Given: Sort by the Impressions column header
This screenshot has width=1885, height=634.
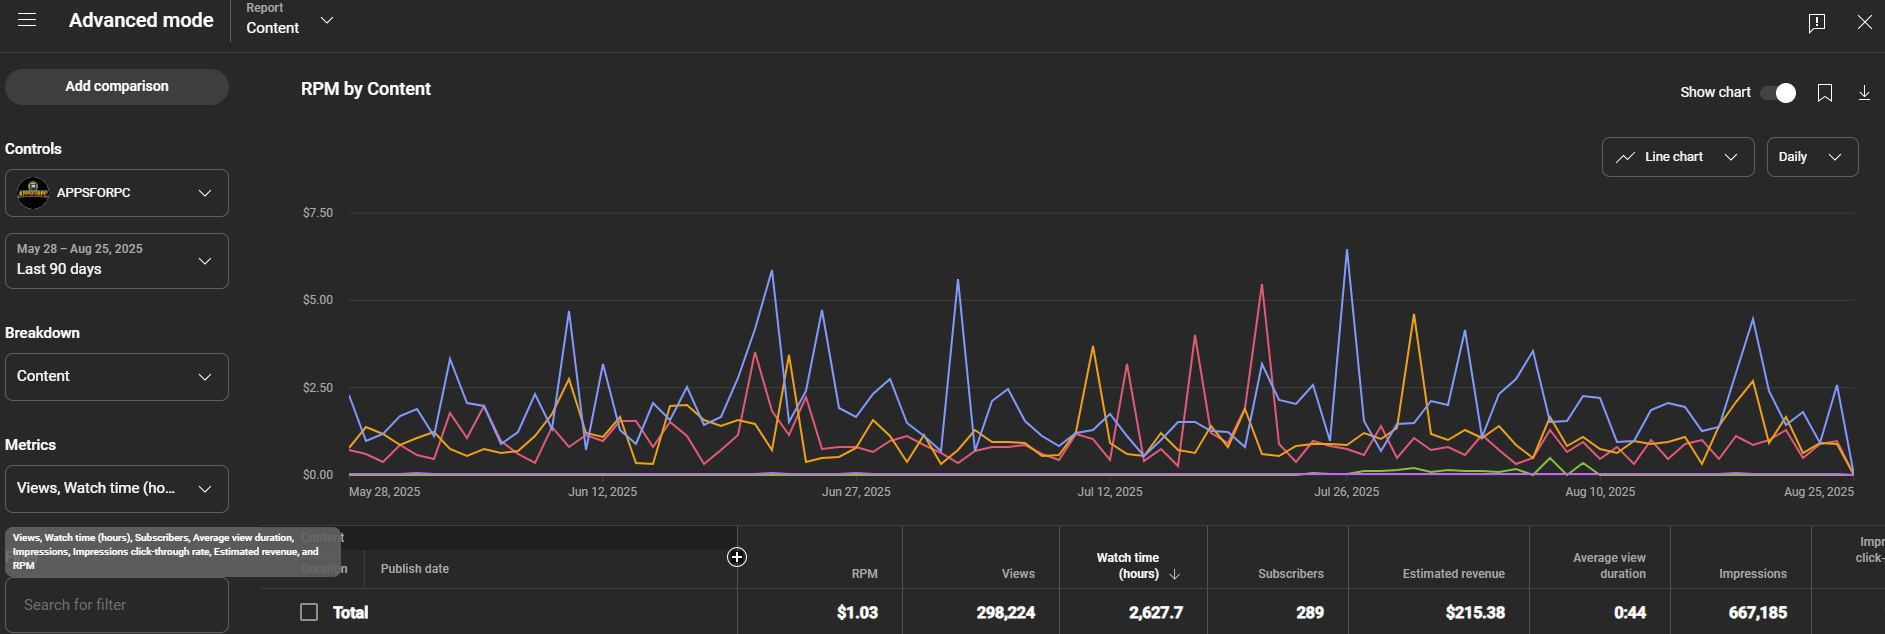Looking at the screenshot, I should point(1752,574).
